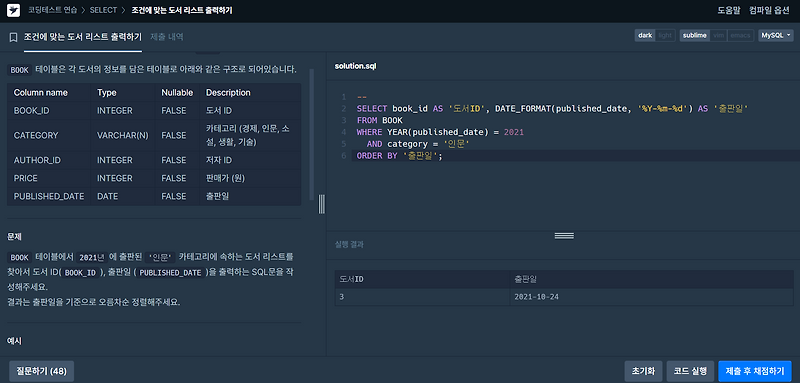
Task: Open 컴파일 옵션 in the top bar
Action: (x=769, y=11)
